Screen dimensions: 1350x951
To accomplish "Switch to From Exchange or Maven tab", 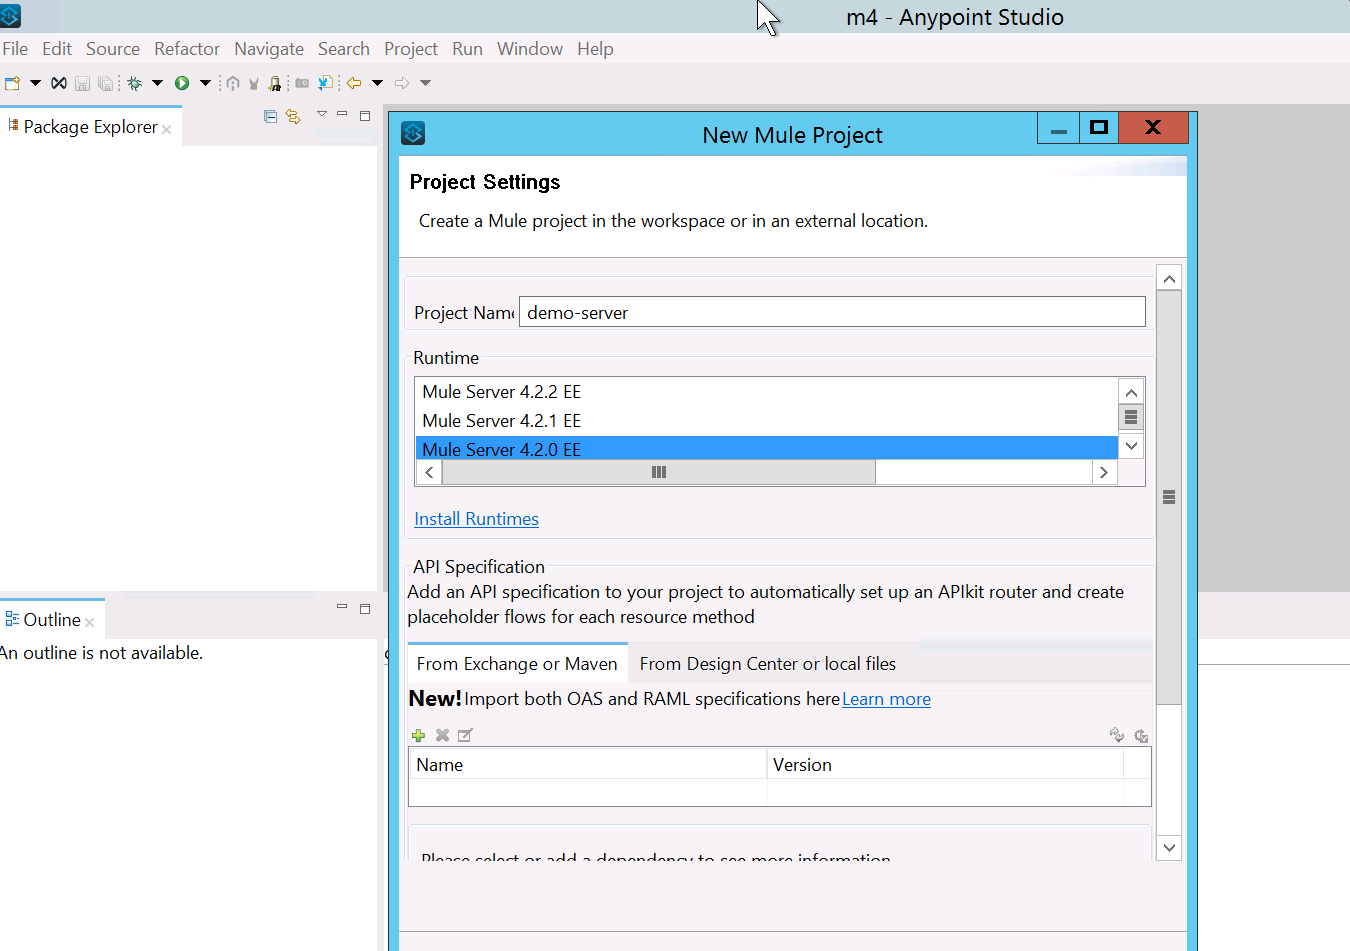I will [517, 664].
